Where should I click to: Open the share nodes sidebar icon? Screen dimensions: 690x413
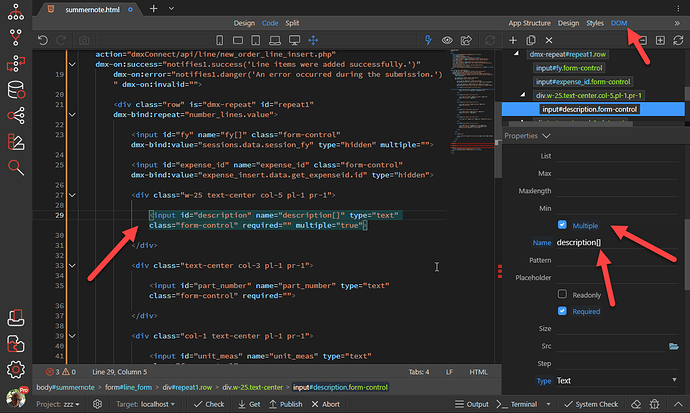click(x=16, y=116)
